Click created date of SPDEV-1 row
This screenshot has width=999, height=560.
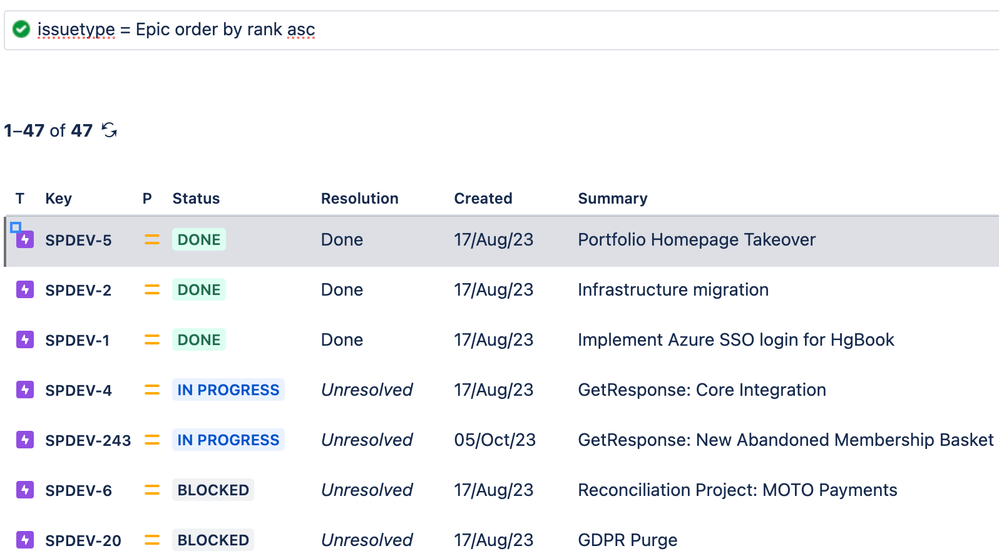coord(493,340)
